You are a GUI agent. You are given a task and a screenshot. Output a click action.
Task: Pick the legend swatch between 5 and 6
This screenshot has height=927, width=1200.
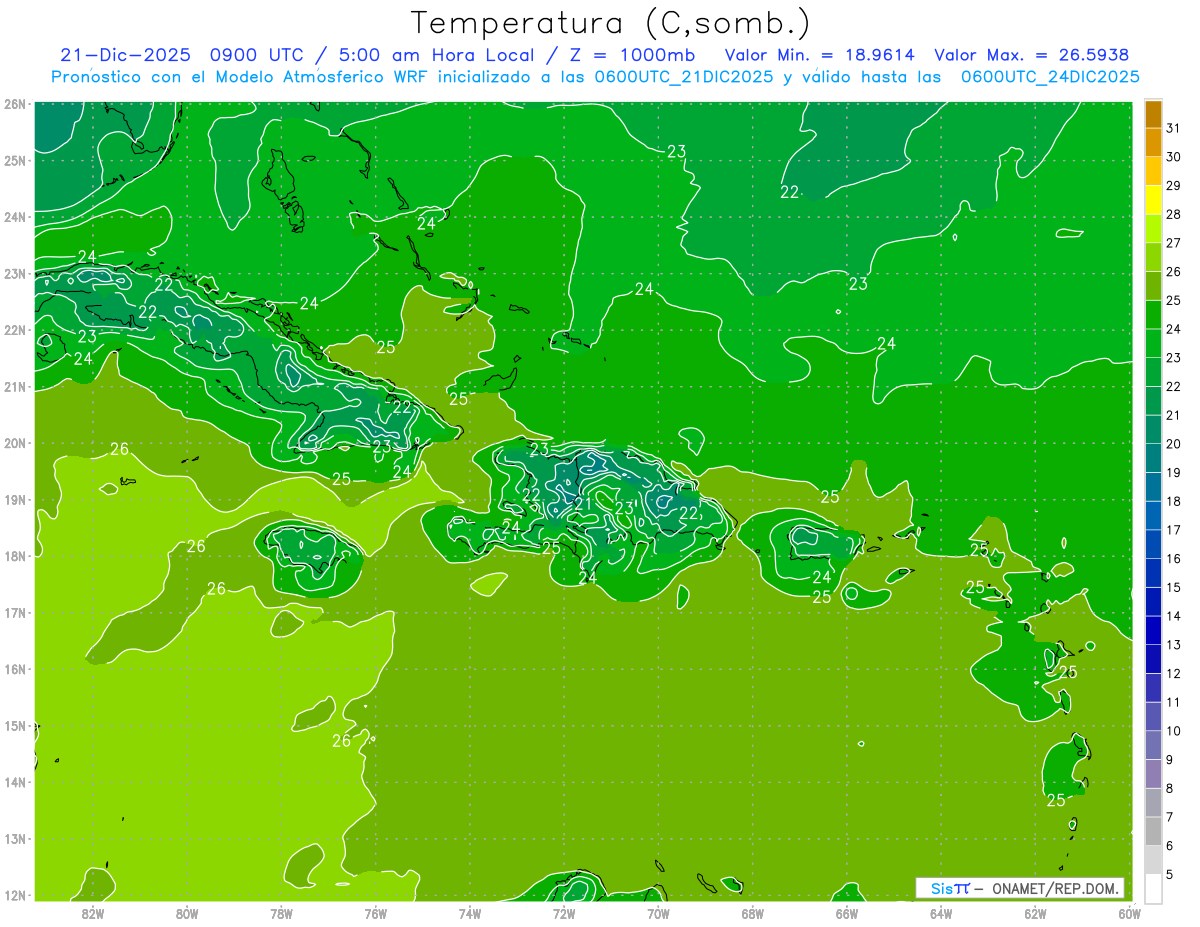click(1154, 860)
